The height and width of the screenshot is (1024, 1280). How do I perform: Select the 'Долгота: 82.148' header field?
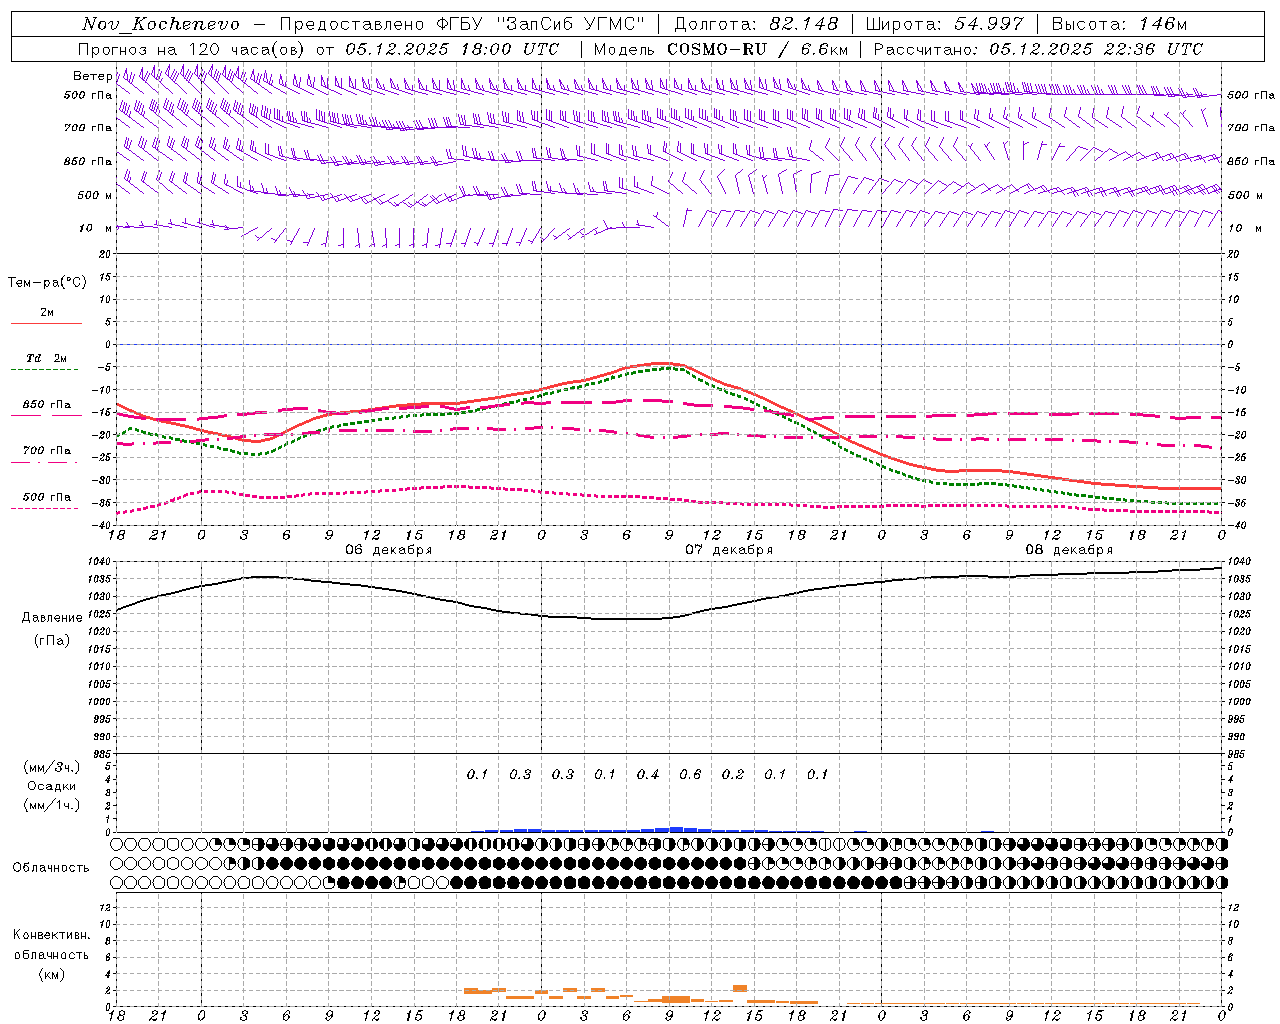756,24
